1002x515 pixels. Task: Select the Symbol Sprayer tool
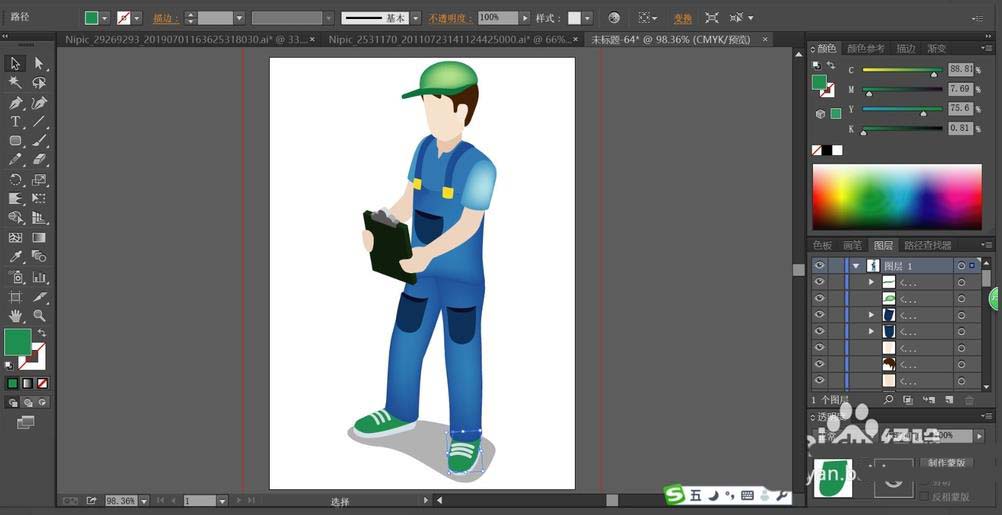point(16,277)
